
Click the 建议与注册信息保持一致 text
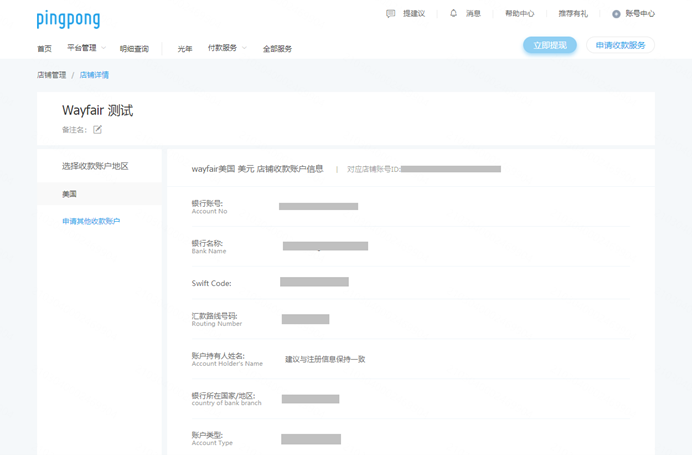coord(325,359)
